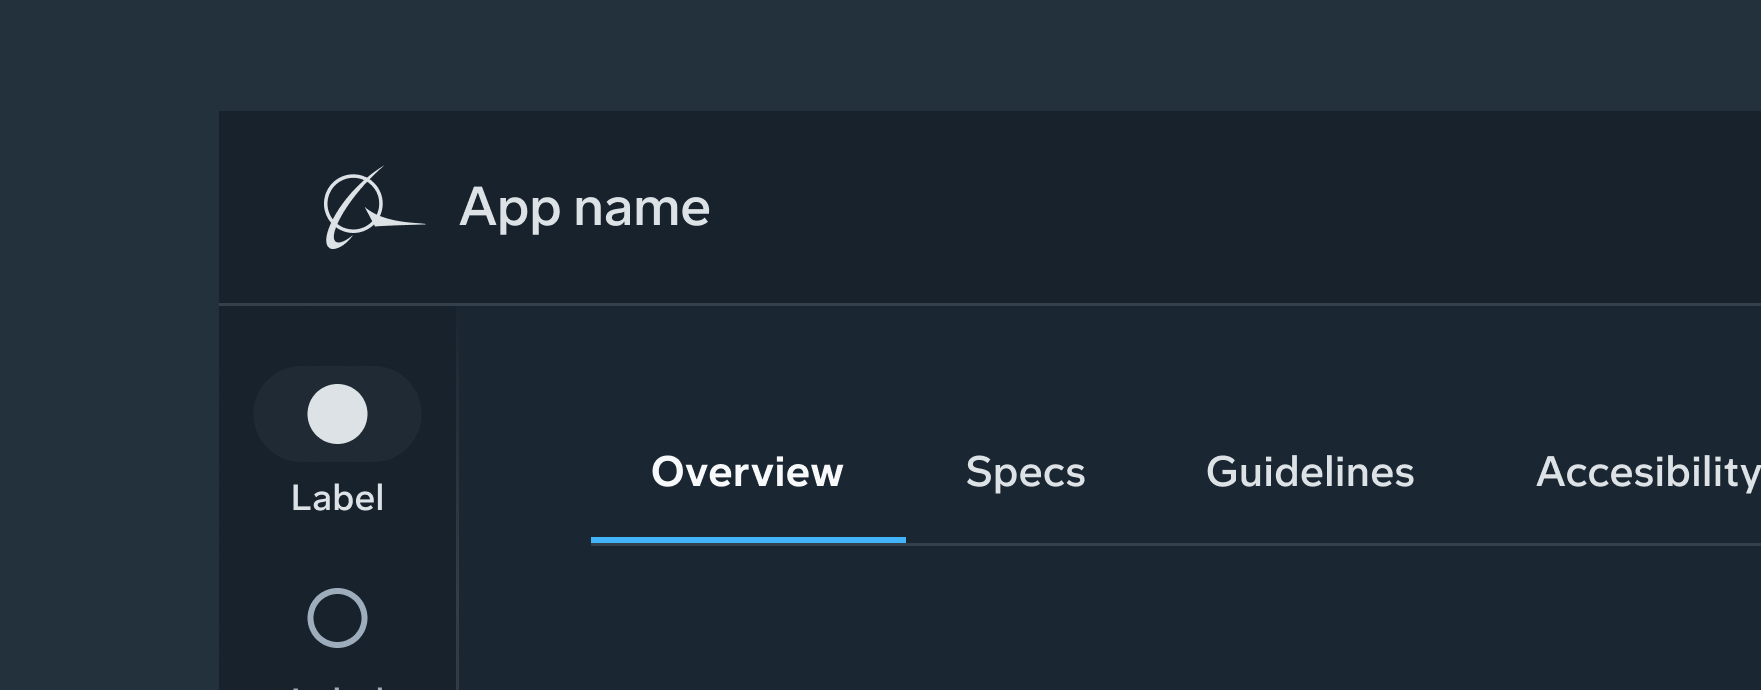Click the App name heading text

(585, 207)
